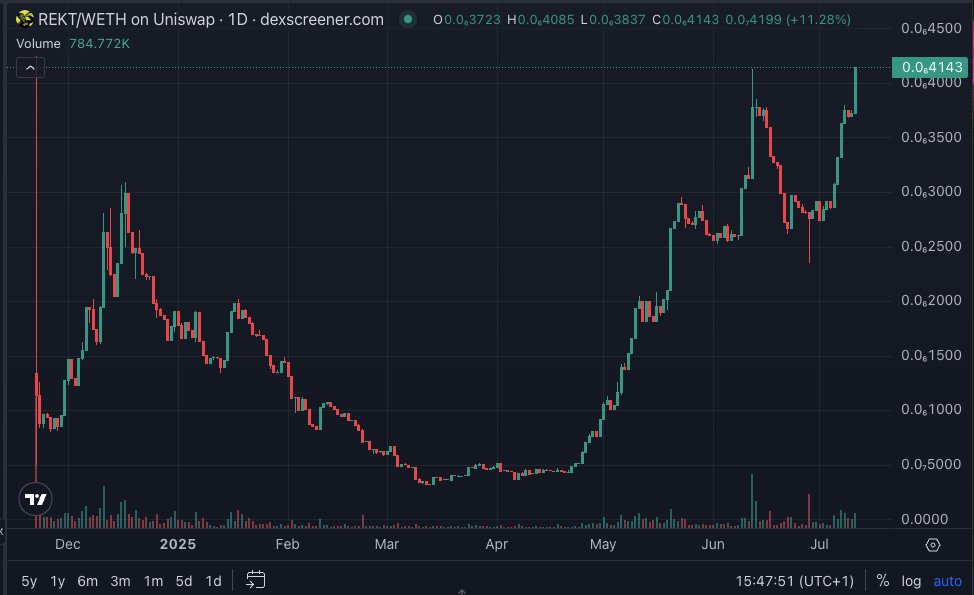Click the Volume 784.772K indicator label

(73, 43)
